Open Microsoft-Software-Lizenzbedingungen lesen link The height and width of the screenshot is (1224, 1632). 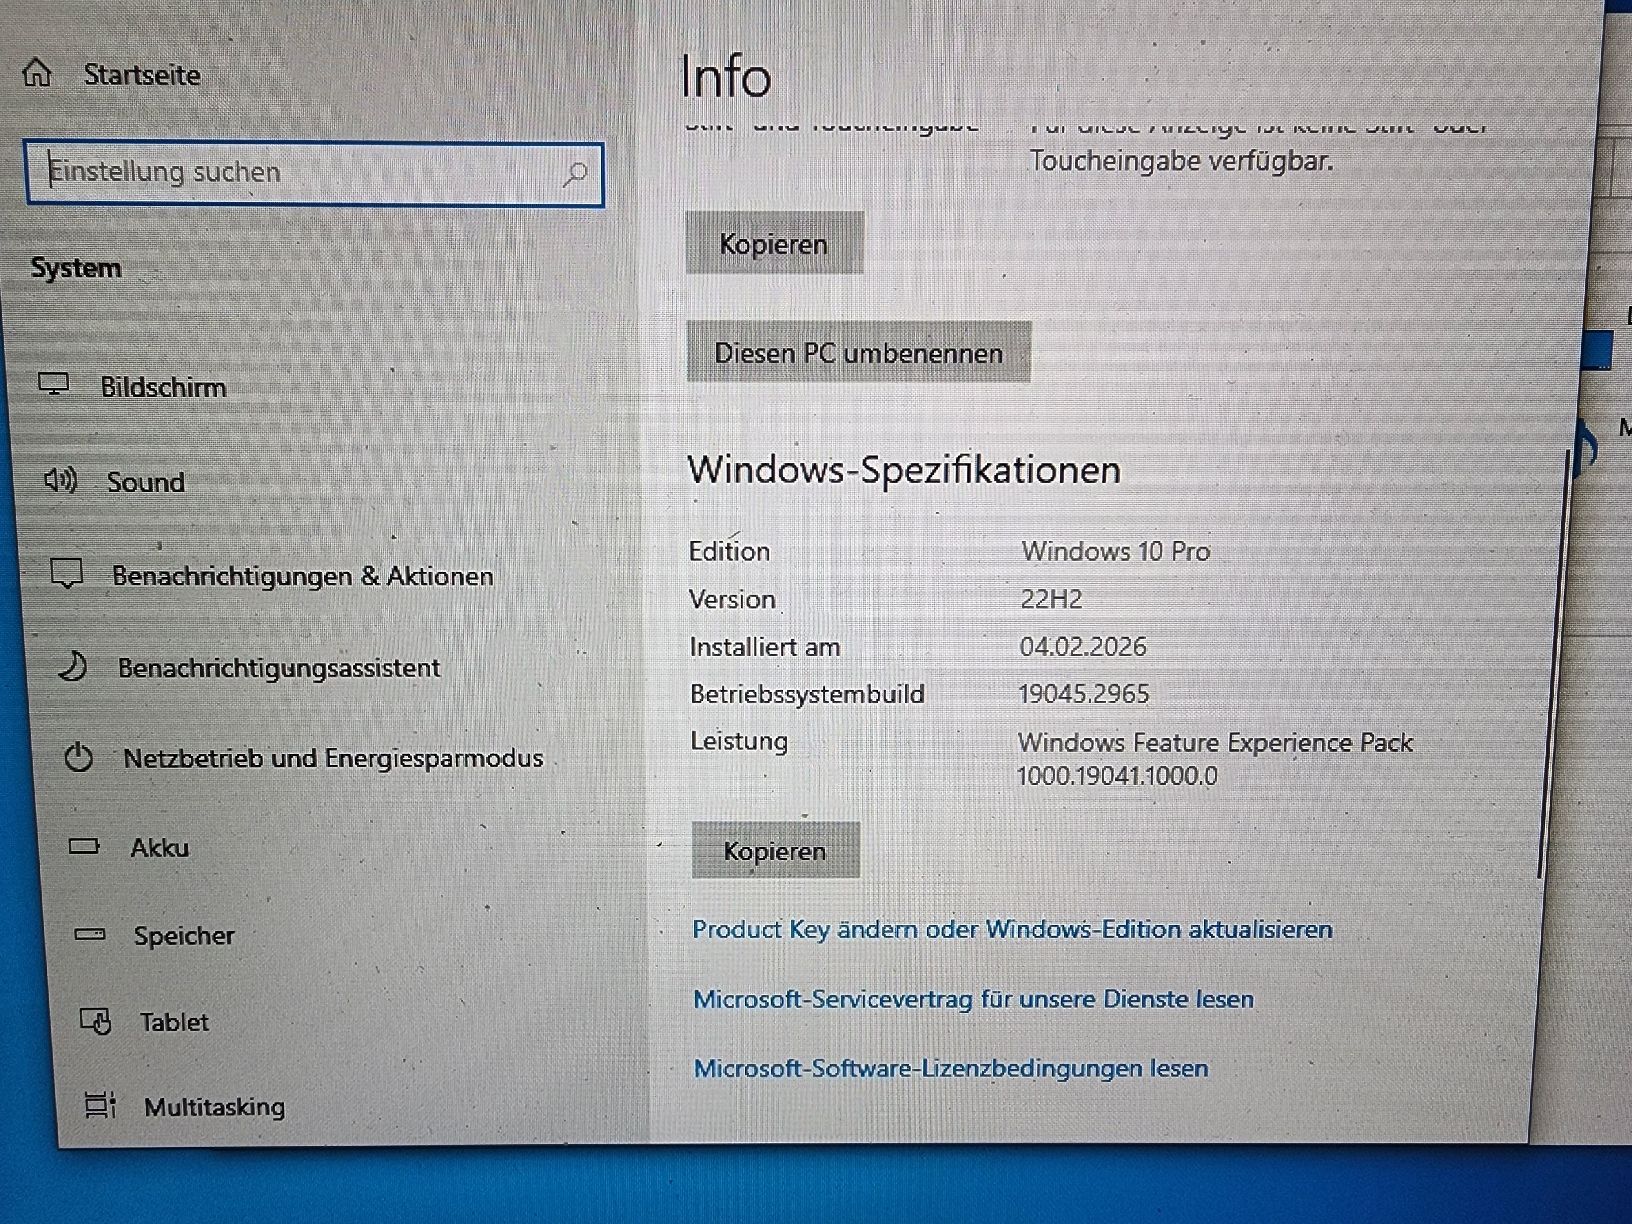pyautogui.click(x=951, y=1068)
